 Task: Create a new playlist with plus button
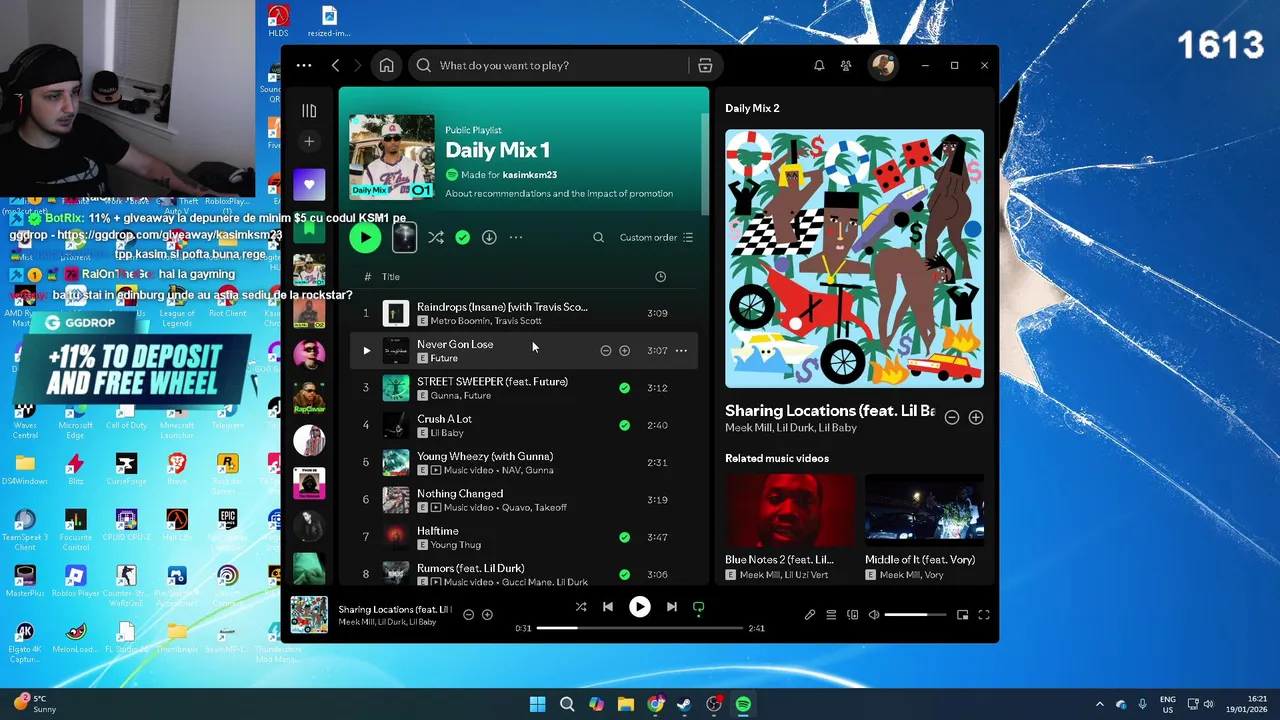point(309,142)
